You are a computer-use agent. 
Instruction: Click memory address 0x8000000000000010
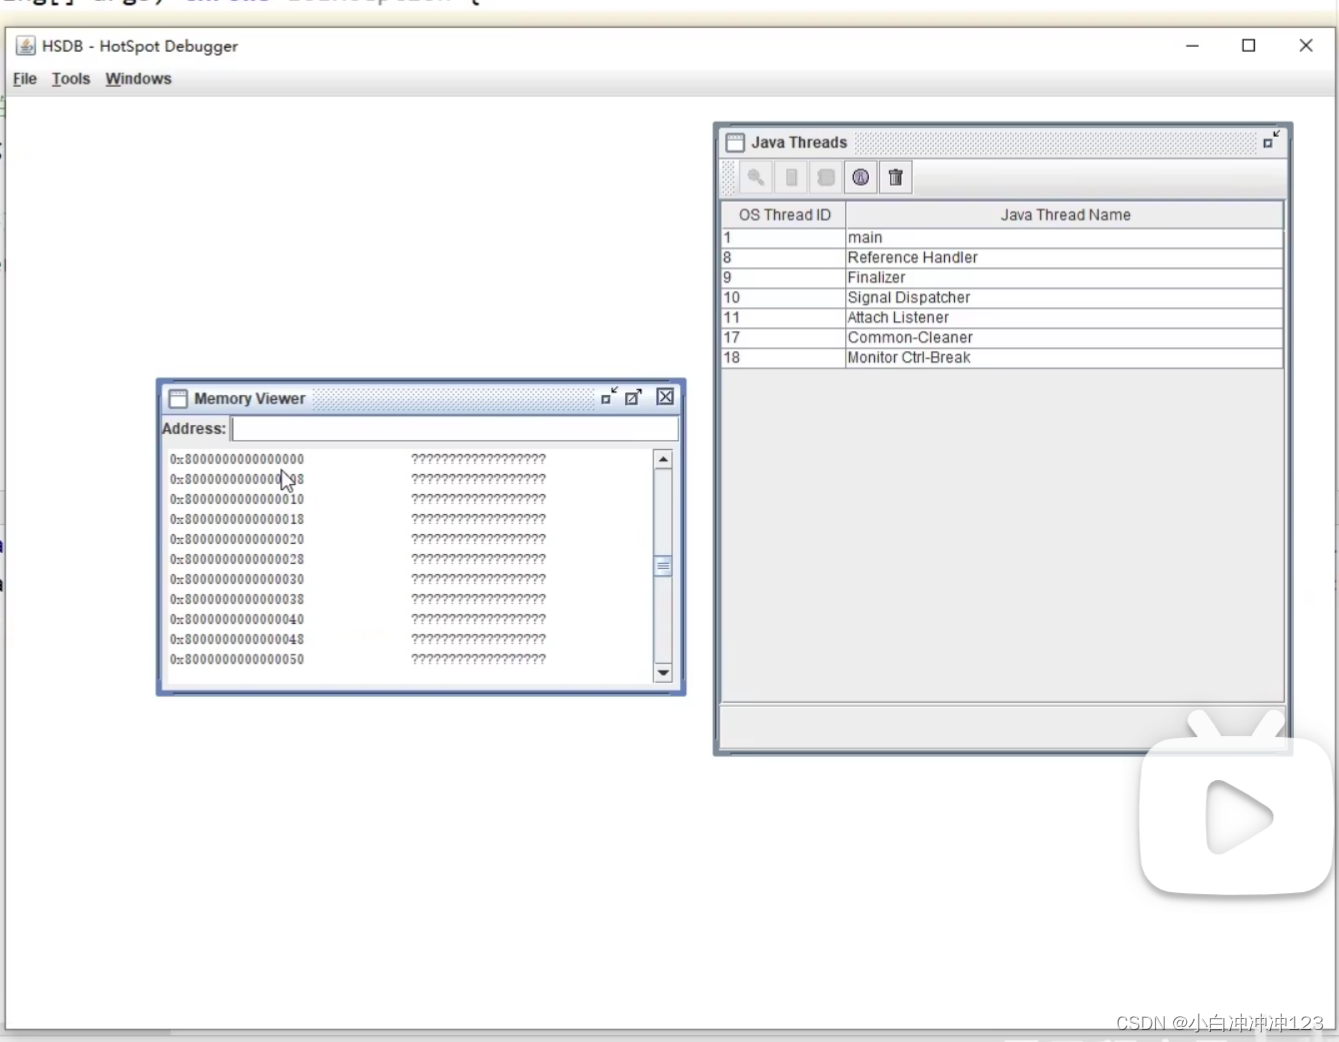pyautogui.click(x=237, y=499)
